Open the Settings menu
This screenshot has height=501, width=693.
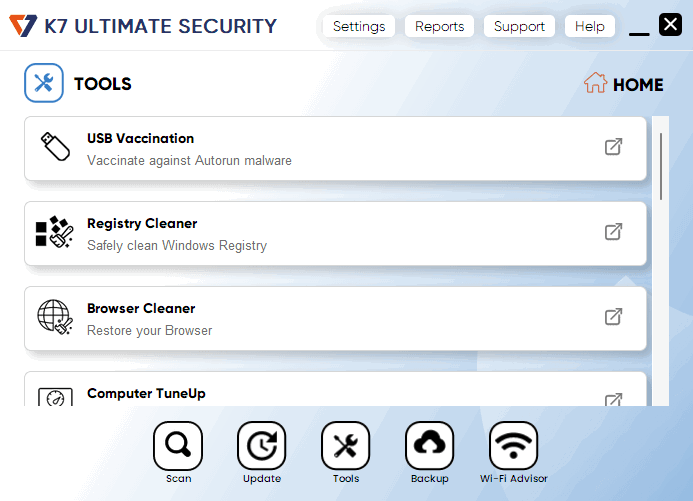359,27
